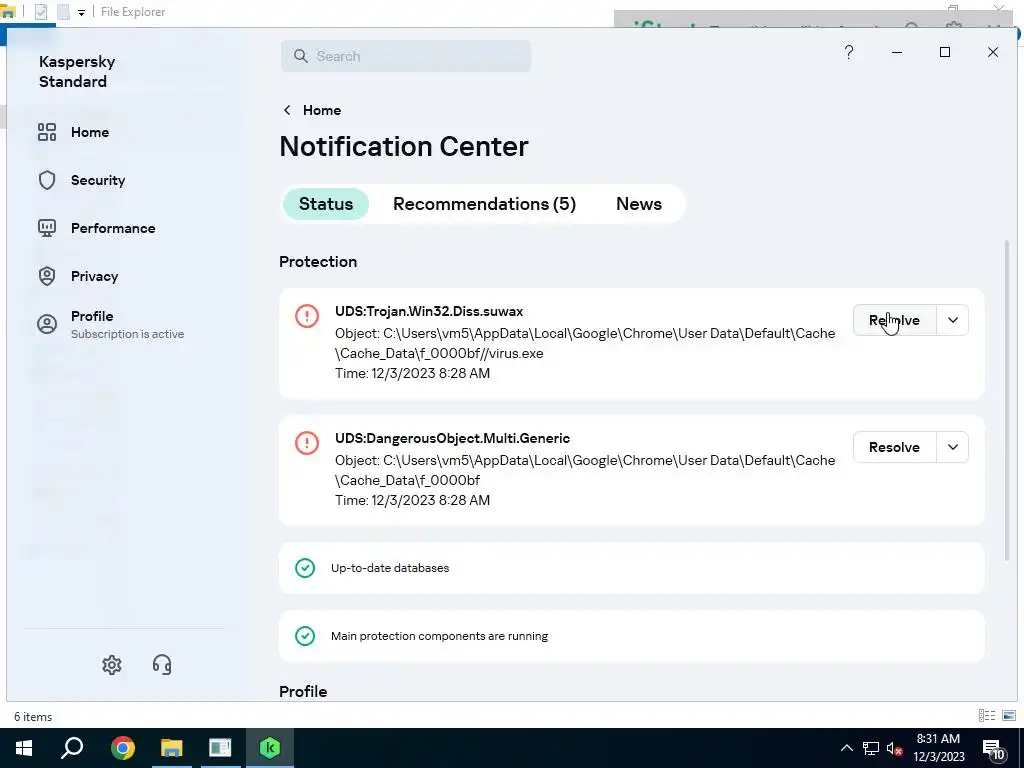Open taskbar search magnifier
This screenshot has width=1024, height=768.
[x=72, y=748]
